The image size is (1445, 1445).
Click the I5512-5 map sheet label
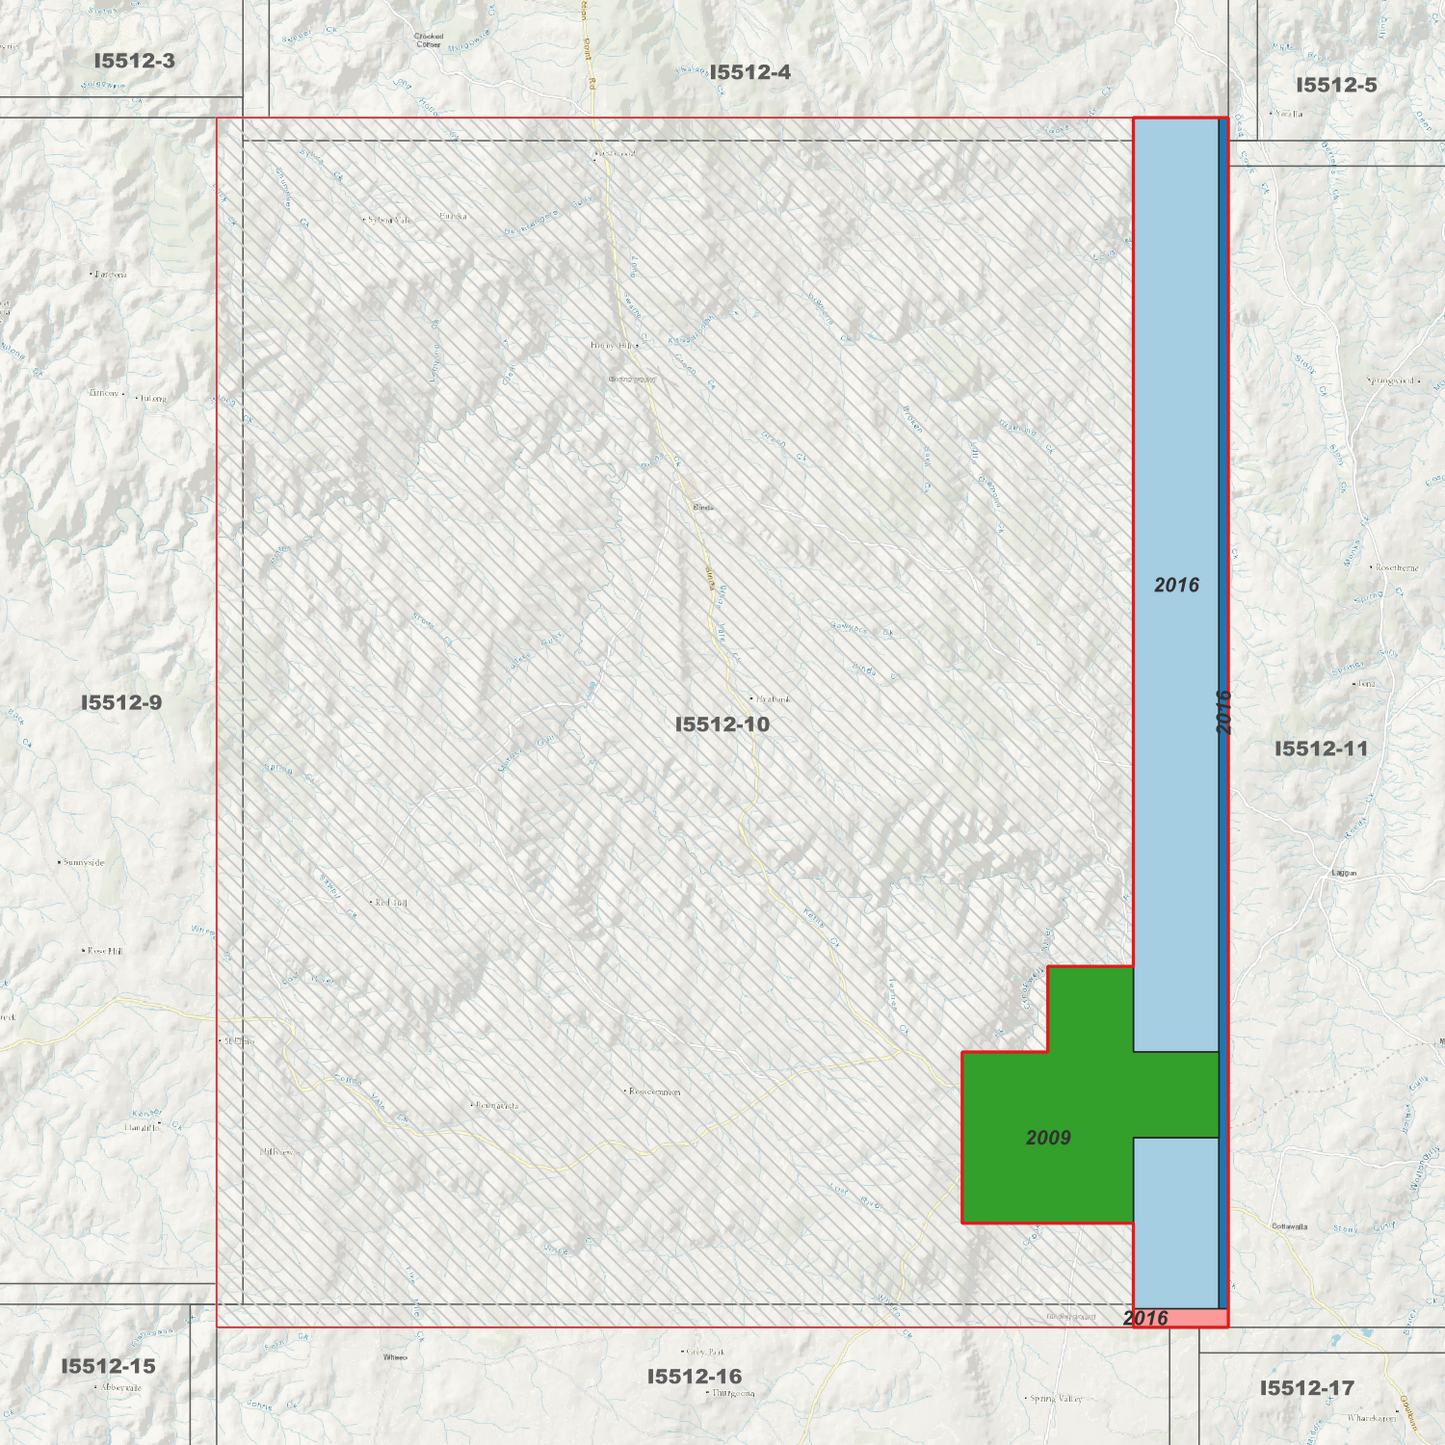click(1336, 85)
